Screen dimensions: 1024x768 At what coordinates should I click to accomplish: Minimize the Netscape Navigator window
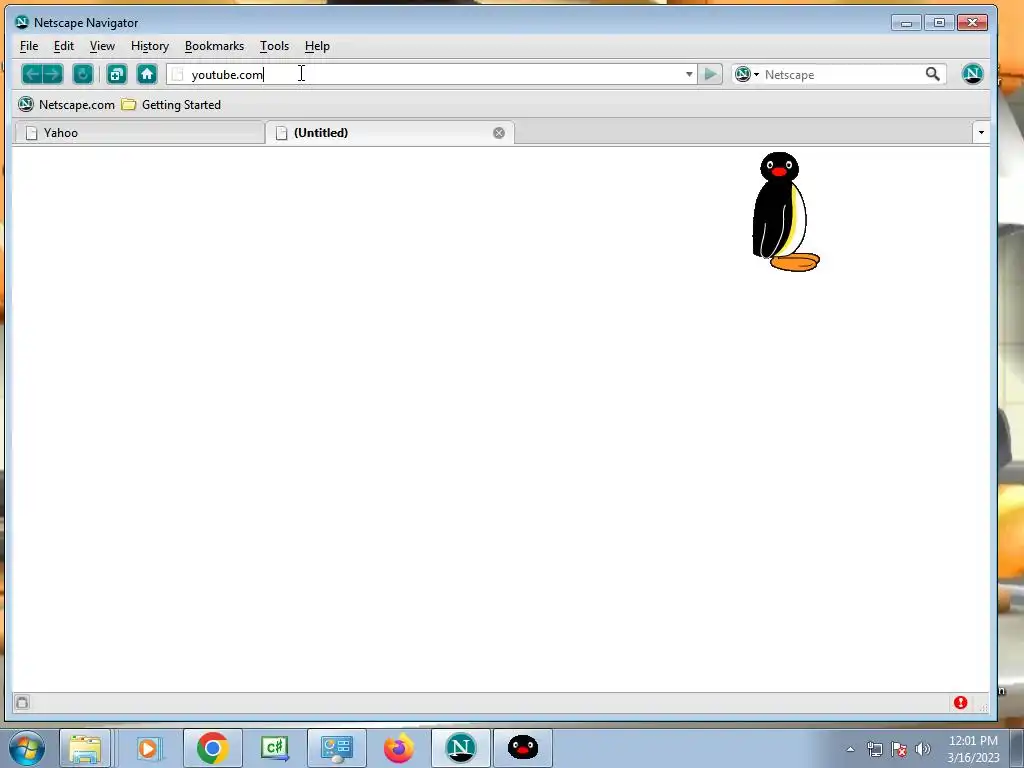point(906,23)
